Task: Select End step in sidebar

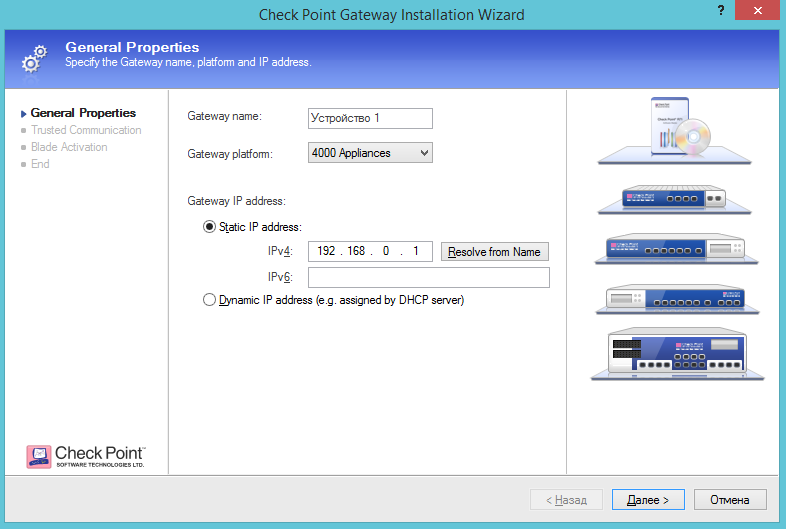Action: 40,164
